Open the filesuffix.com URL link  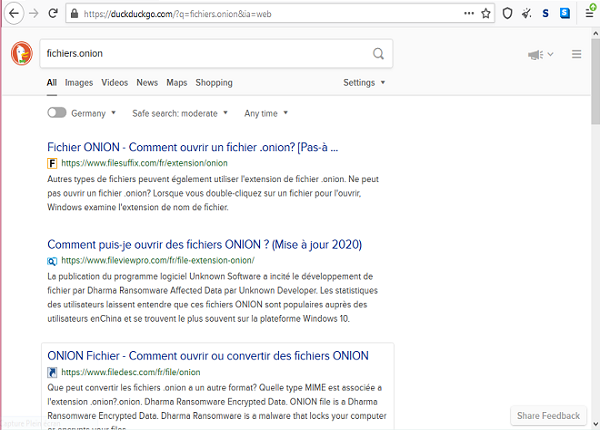click(144, 163)
